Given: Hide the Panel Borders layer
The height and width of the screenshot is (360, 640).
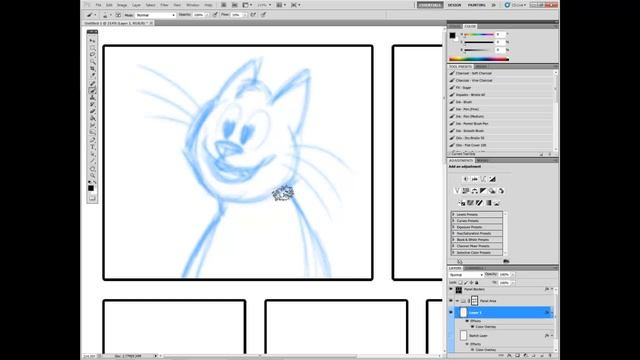Looking at the screenshot, I should [x=451, y=289].
